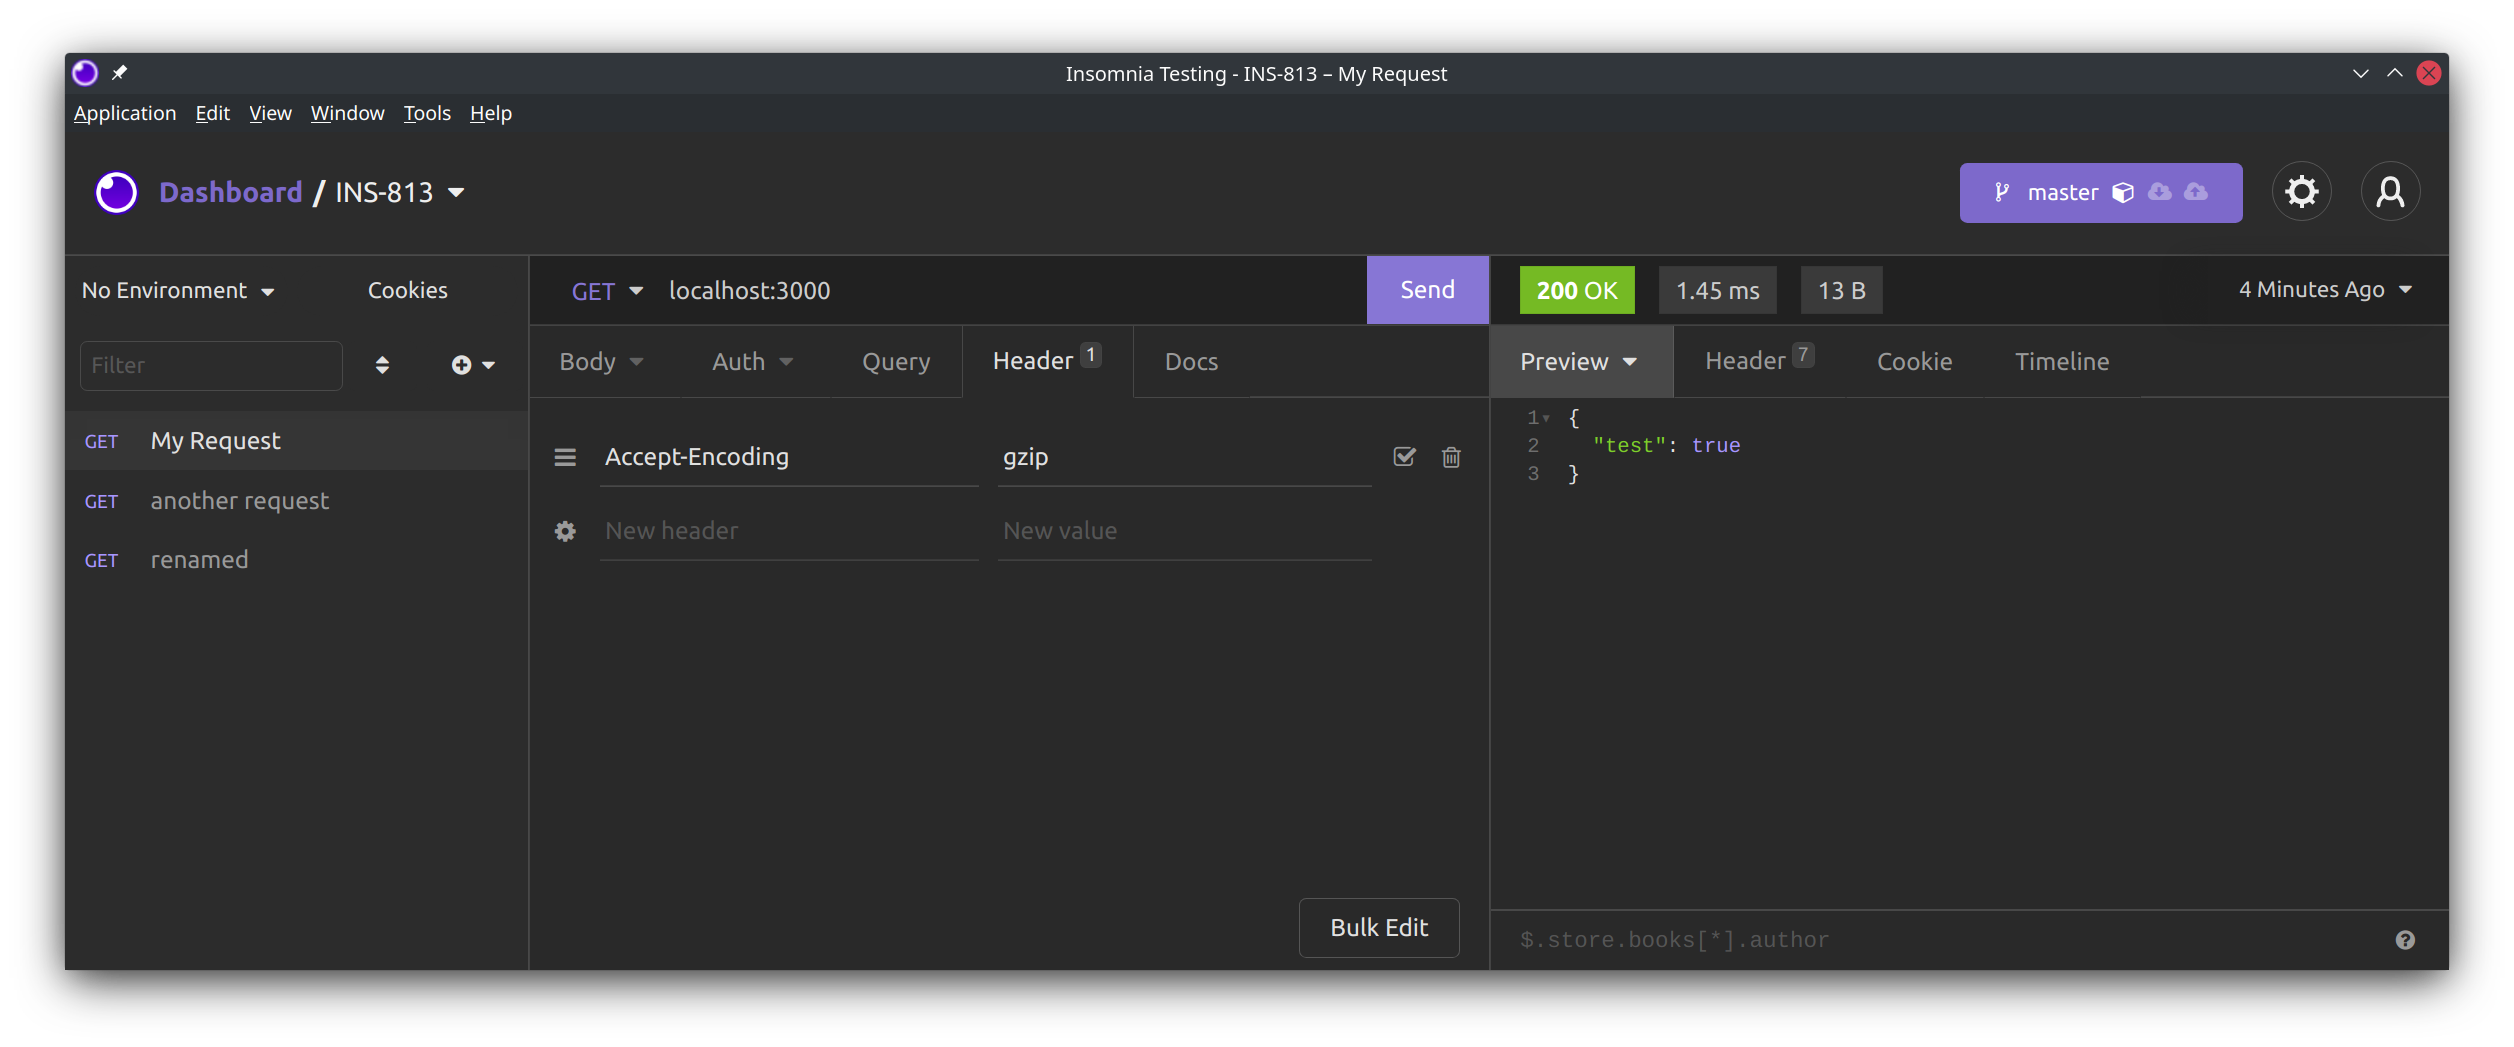
Task: Open the account profile icon
Action: [x=2391, y=192]
